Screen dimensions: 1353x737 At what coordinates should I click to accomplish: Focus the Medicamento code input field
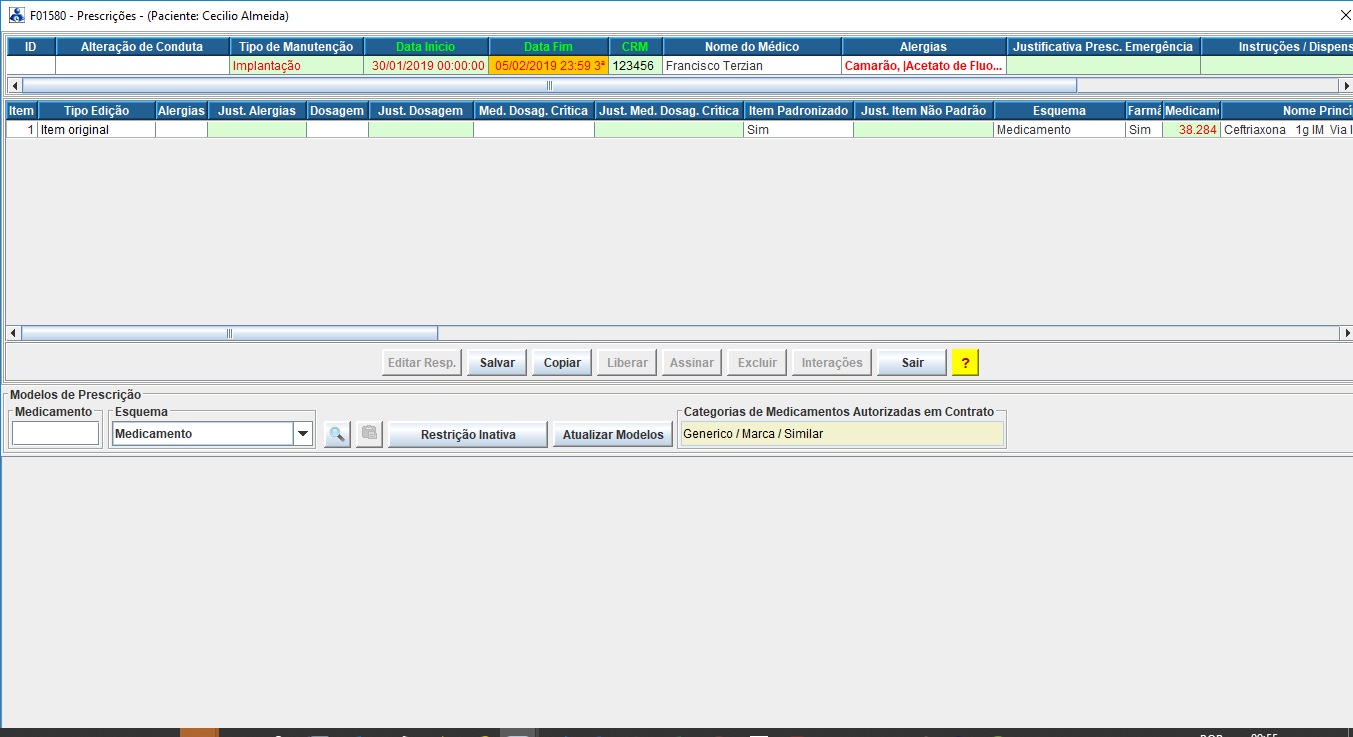pyautogui.click(x=55, y=433)
